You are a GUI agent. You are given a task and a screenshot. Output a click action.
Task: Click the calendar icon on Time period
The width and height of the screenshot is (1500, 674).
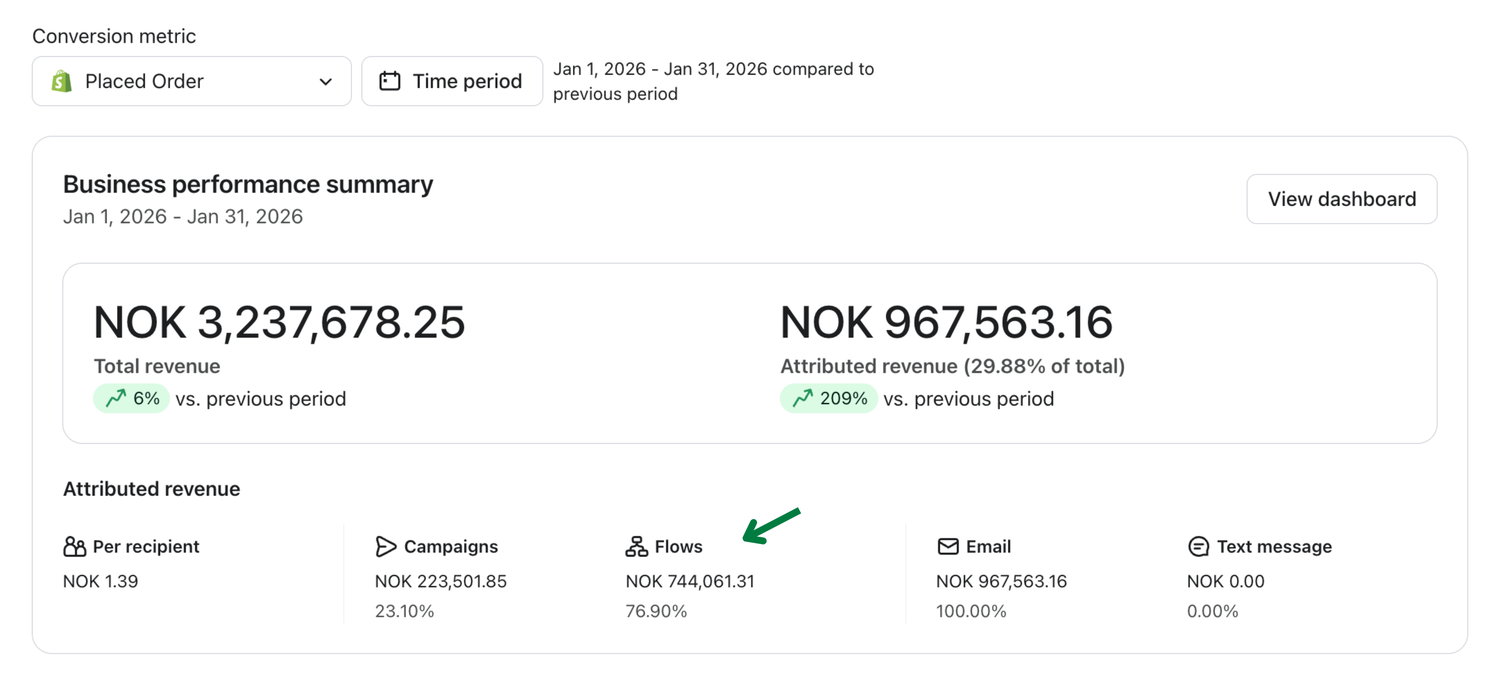point(389,81)
